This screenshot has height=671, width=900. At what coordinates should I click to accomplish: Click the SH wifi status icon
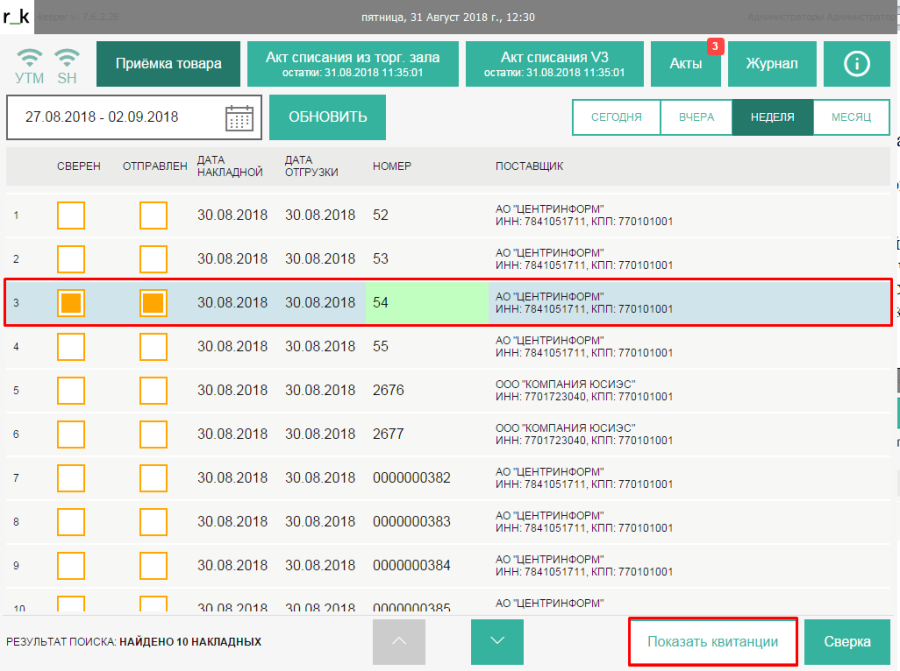pos(67,63)
